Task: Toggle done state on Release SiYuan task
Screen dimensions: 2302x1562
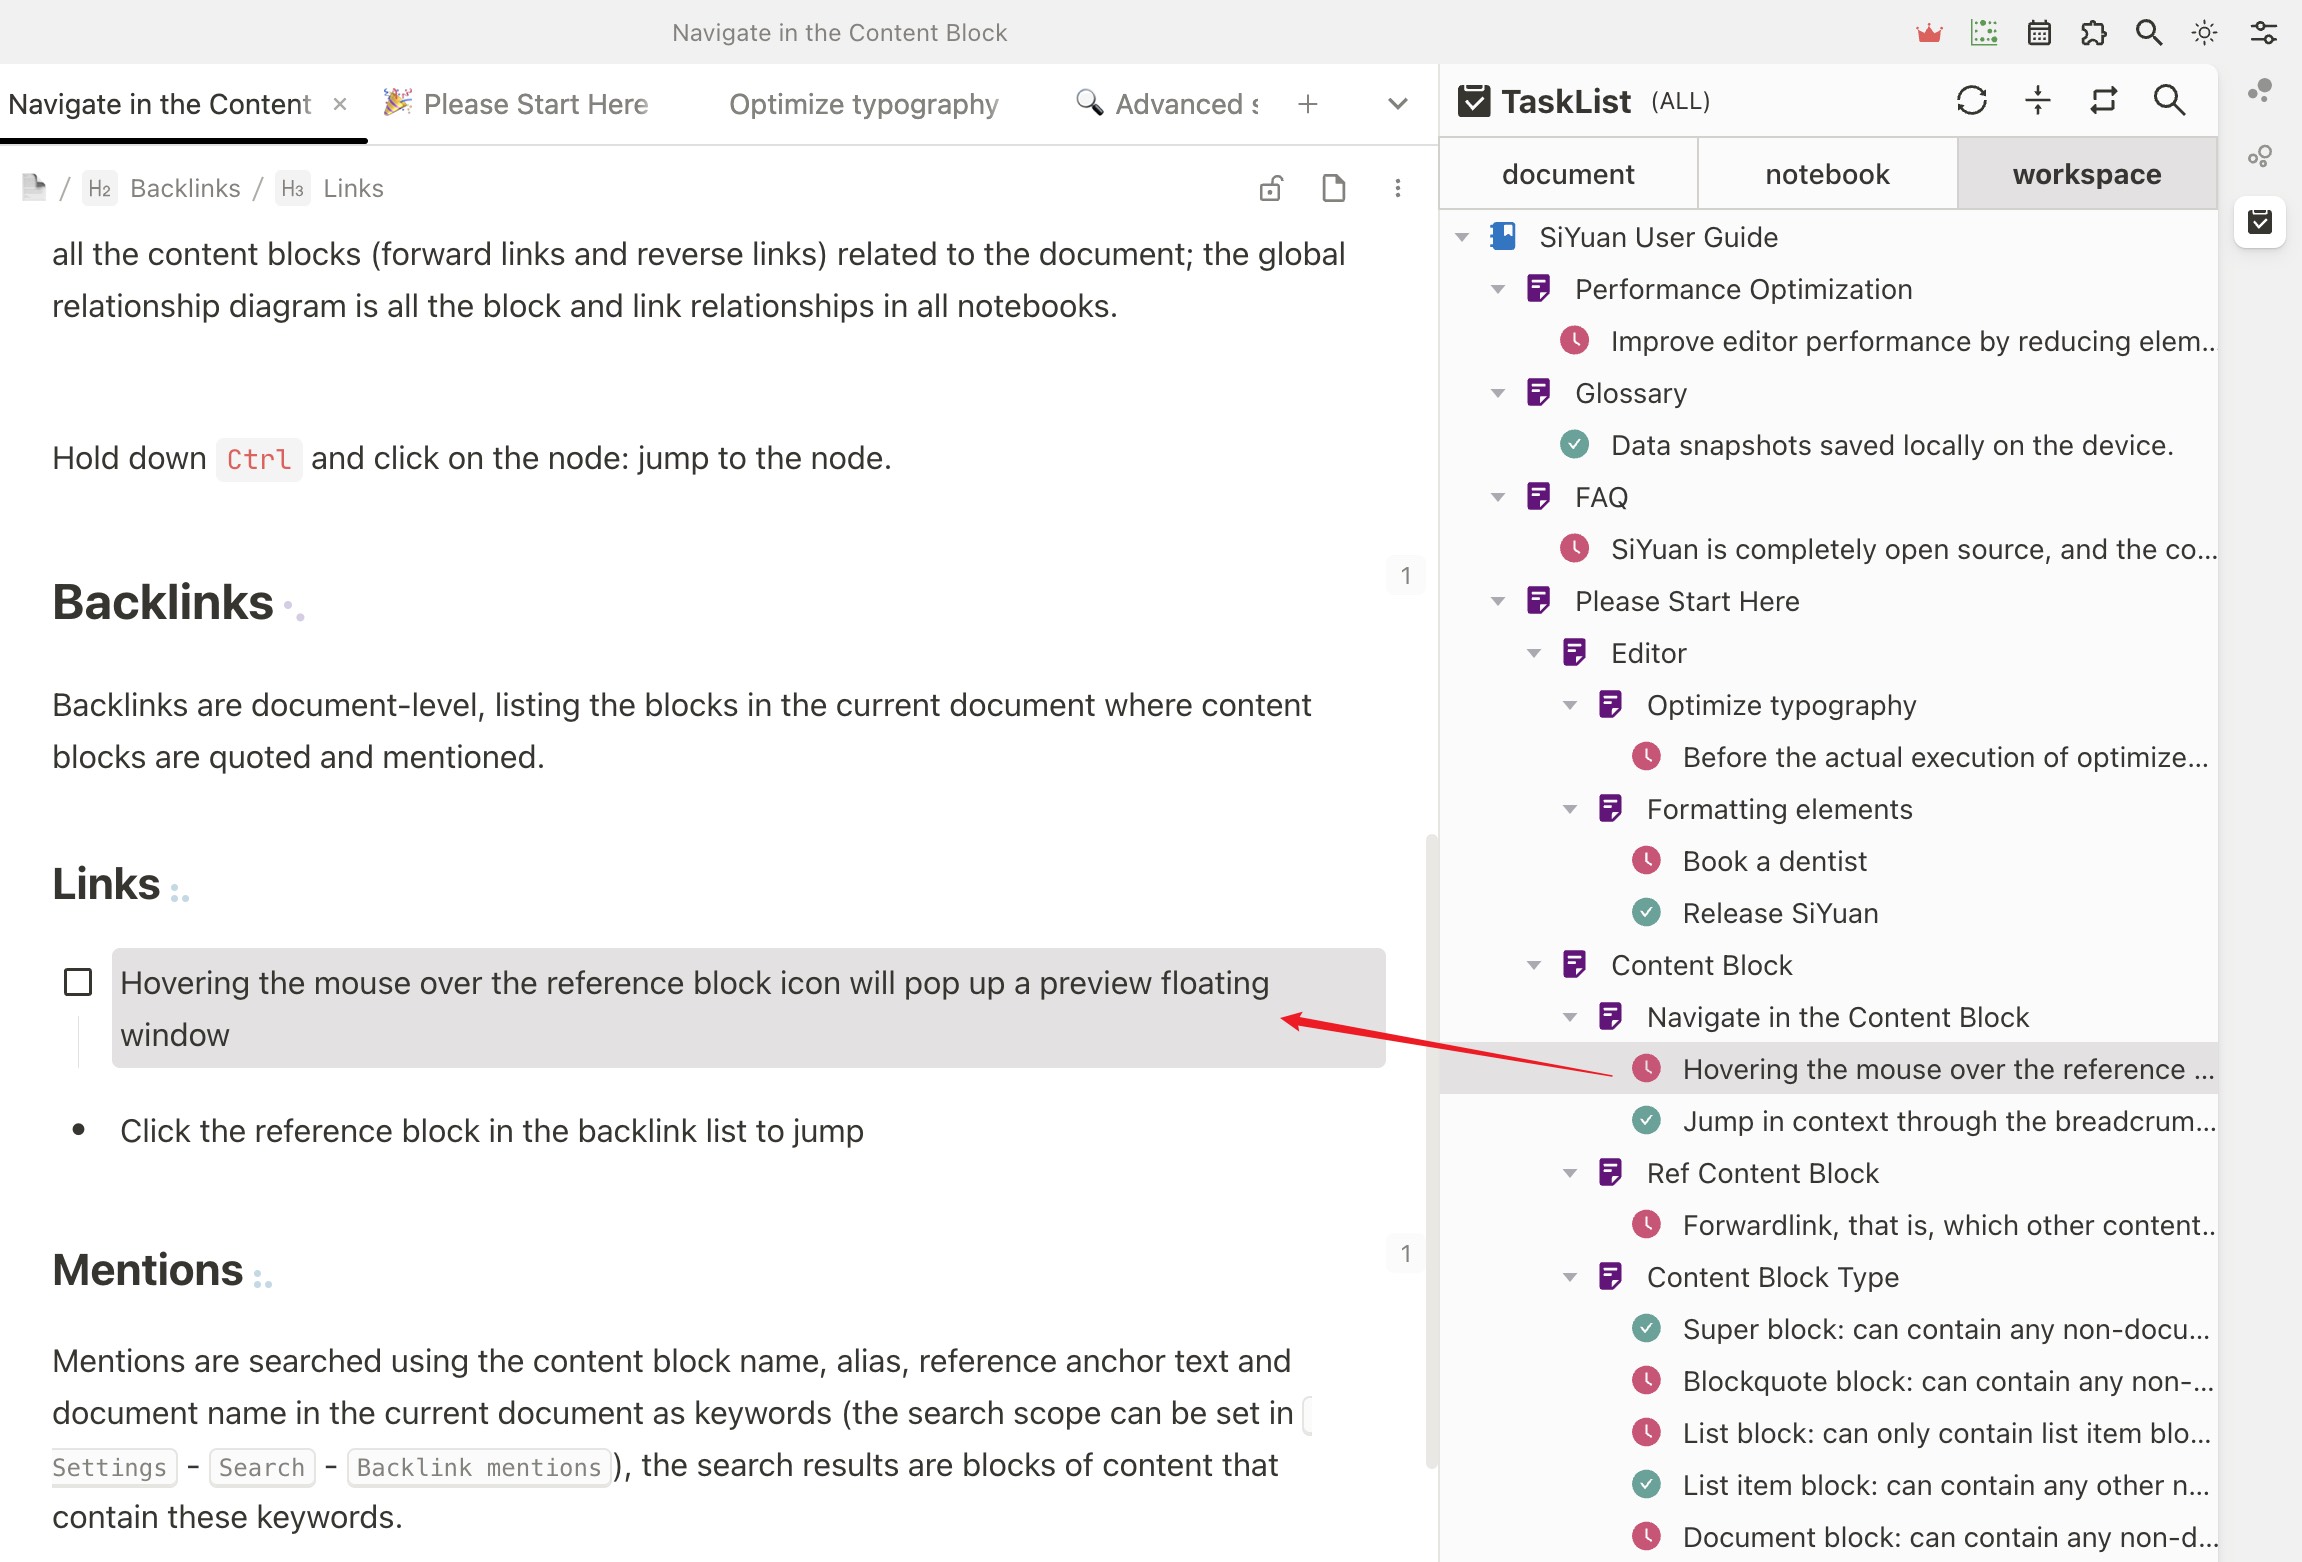Action: 1646,912
